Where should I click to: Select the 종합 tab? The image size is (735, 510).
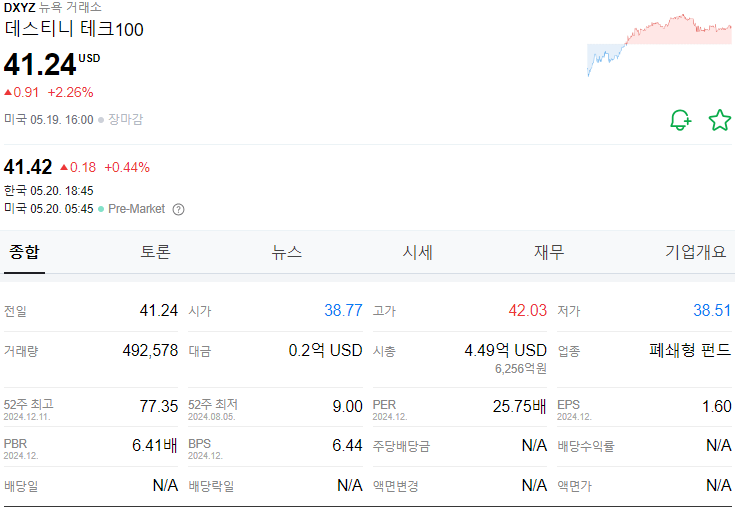24,252
